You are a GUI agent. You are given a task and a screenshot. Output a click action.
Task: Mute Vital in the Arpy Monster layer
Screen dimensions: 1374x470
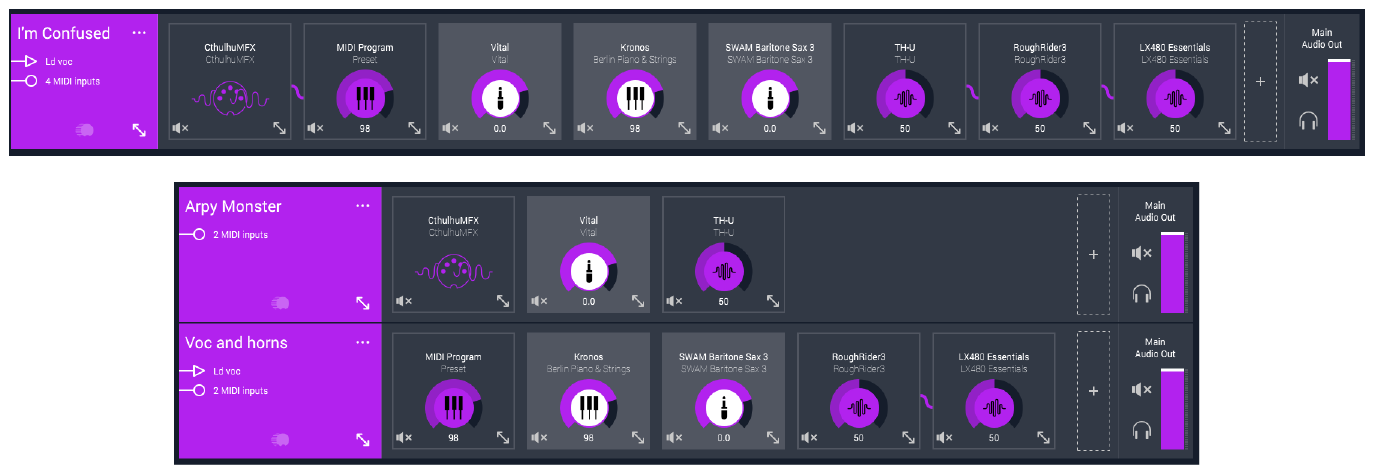click(x=538, y=301)
